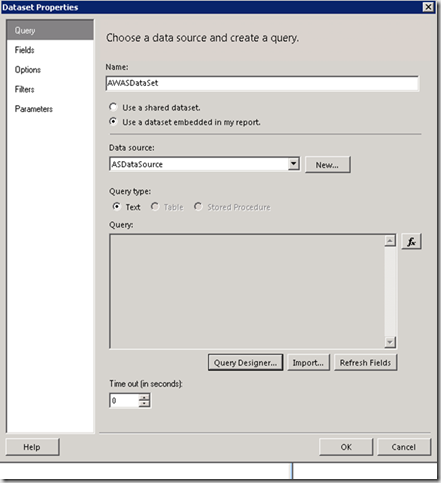Image resolution: width=441 pixels, height=483 pixels.
Task: Expand the Data source dropdown arrow
Action: pos(293,164)
